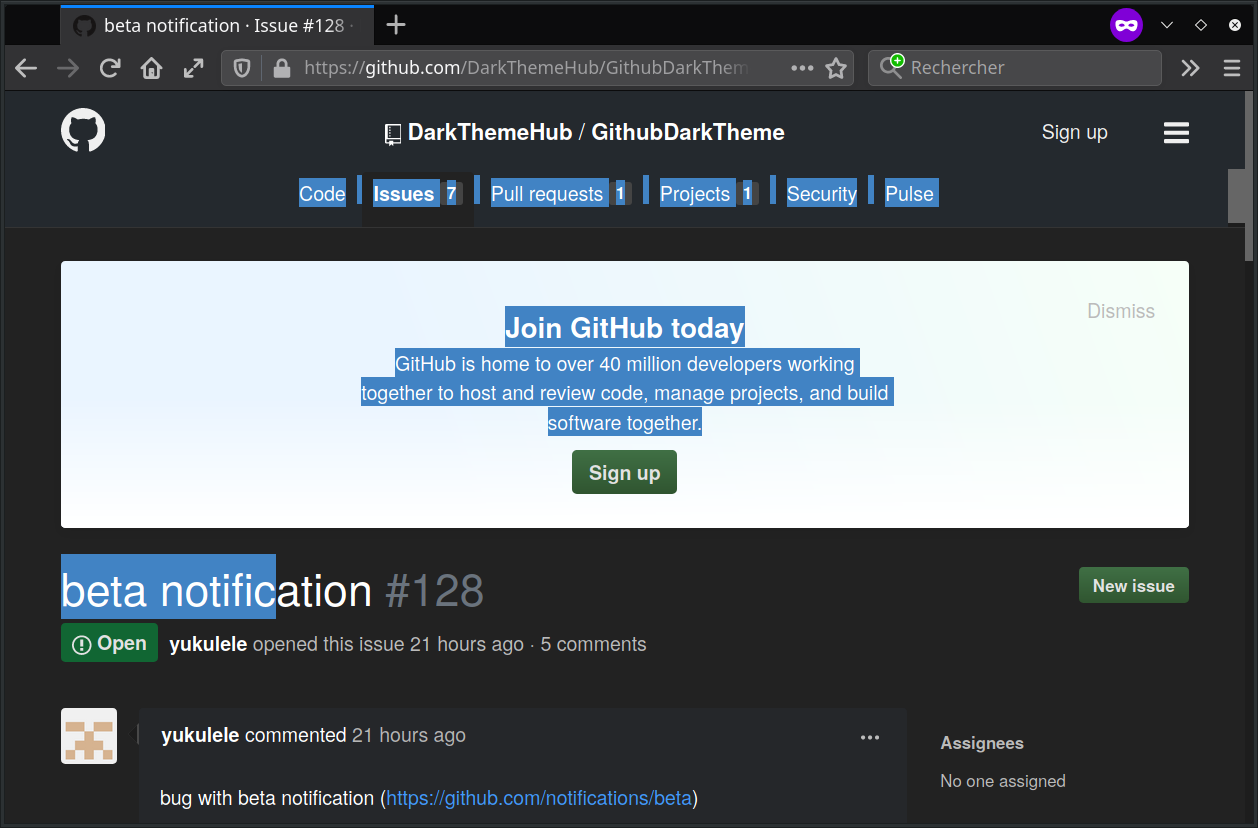Minimize window using title bar chevron

coord(1166,25)
